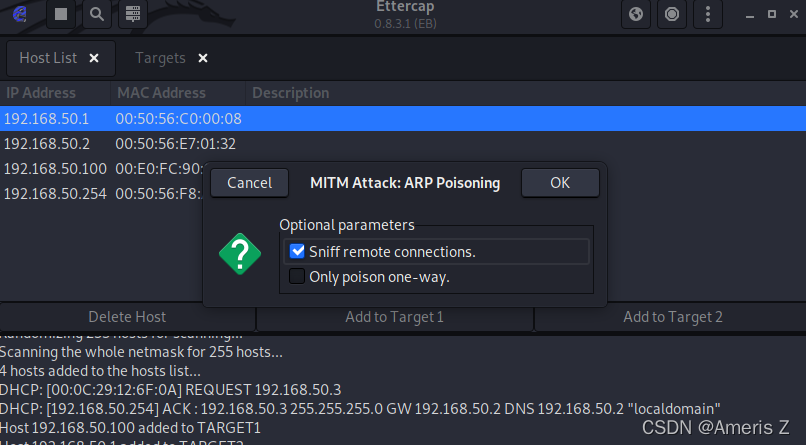Screen dimensions: 806x445
Task: Click the Ettercap logo icon
Action: point(20,14)
